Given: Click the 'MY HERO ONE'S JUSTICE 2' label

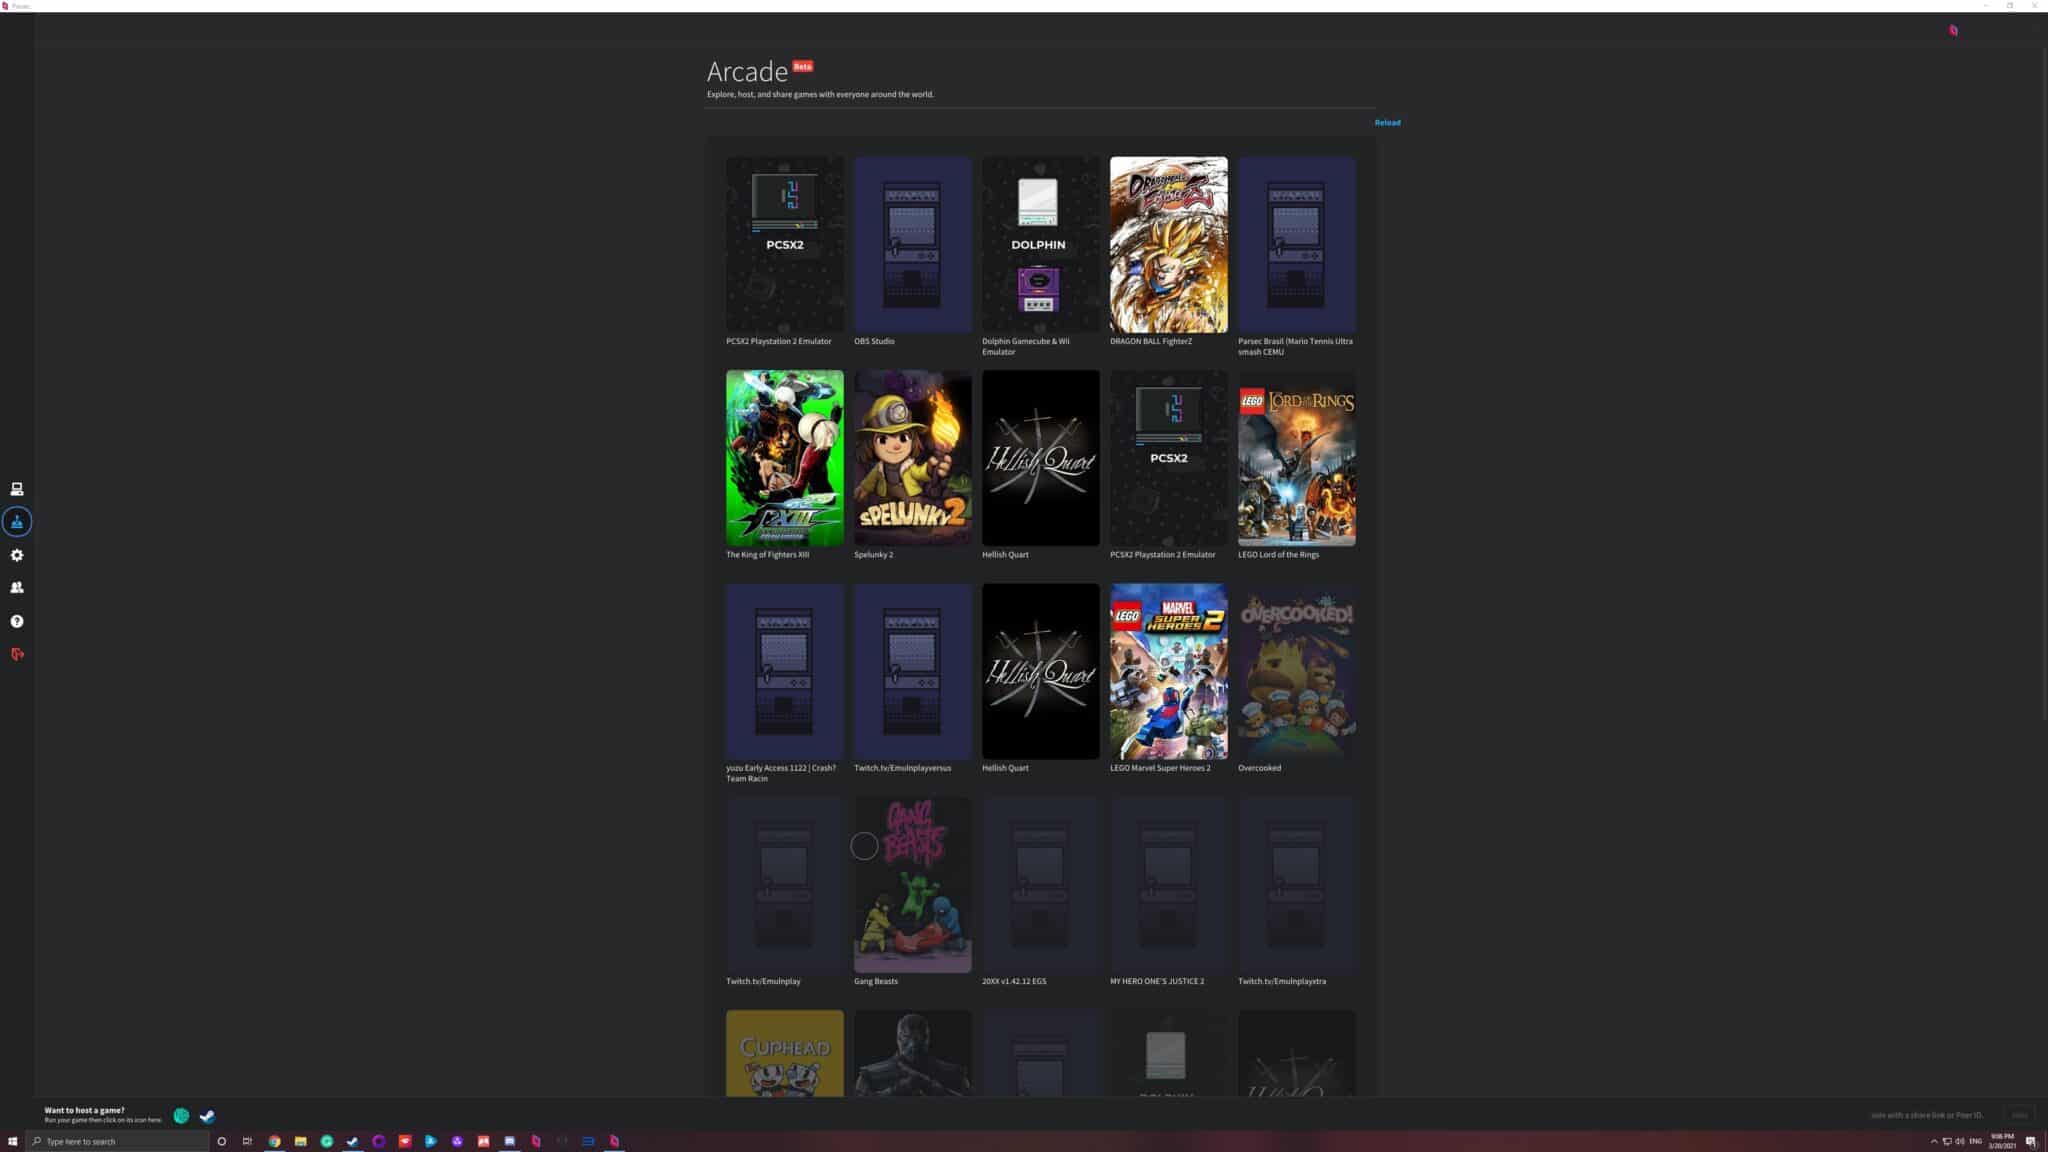Looking at the screenshot, I should (1157, 981).
